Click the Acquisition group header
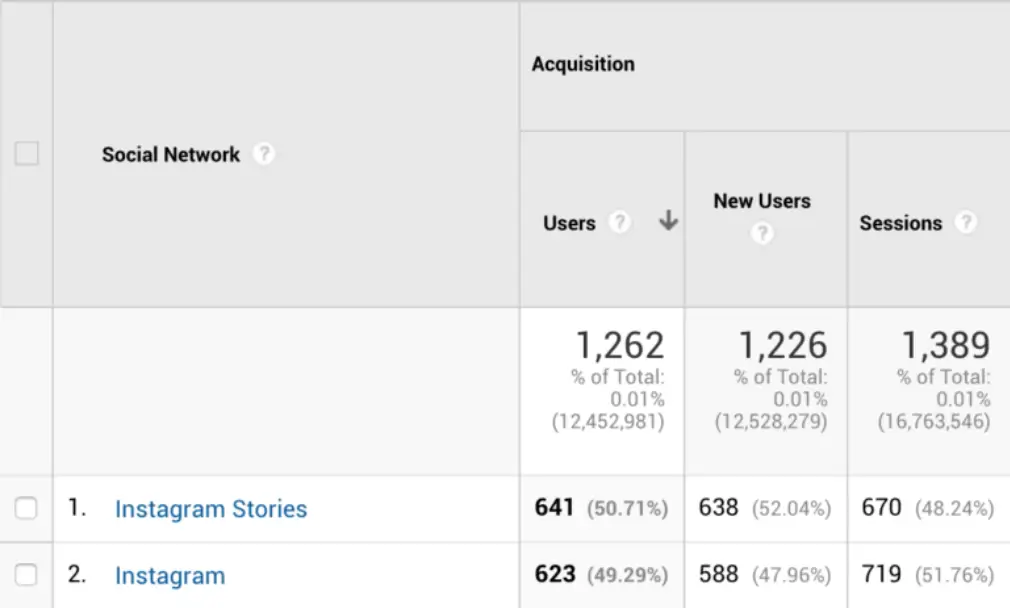Viewport: 1010px width, 608px height. tap(583, 64)
